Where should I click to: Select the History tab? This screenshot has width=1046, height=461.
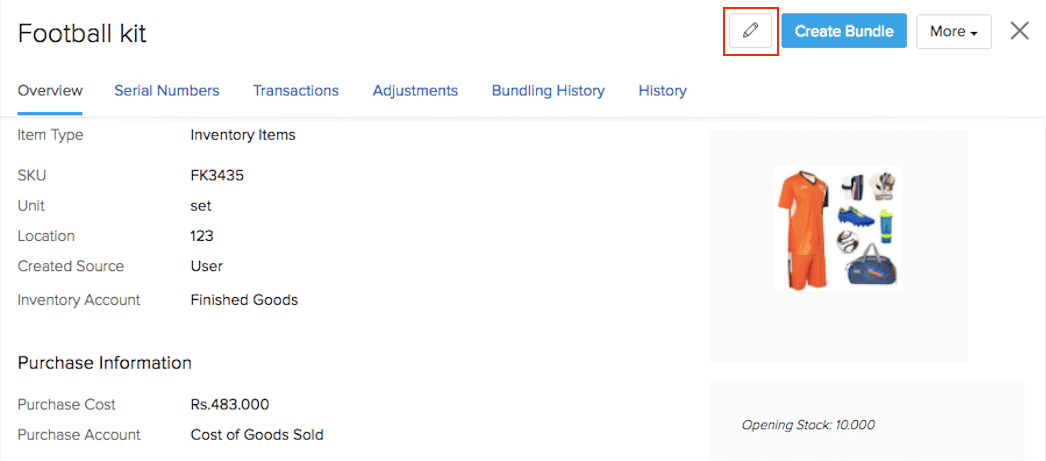pyautogui.click(x=662, y=90)
